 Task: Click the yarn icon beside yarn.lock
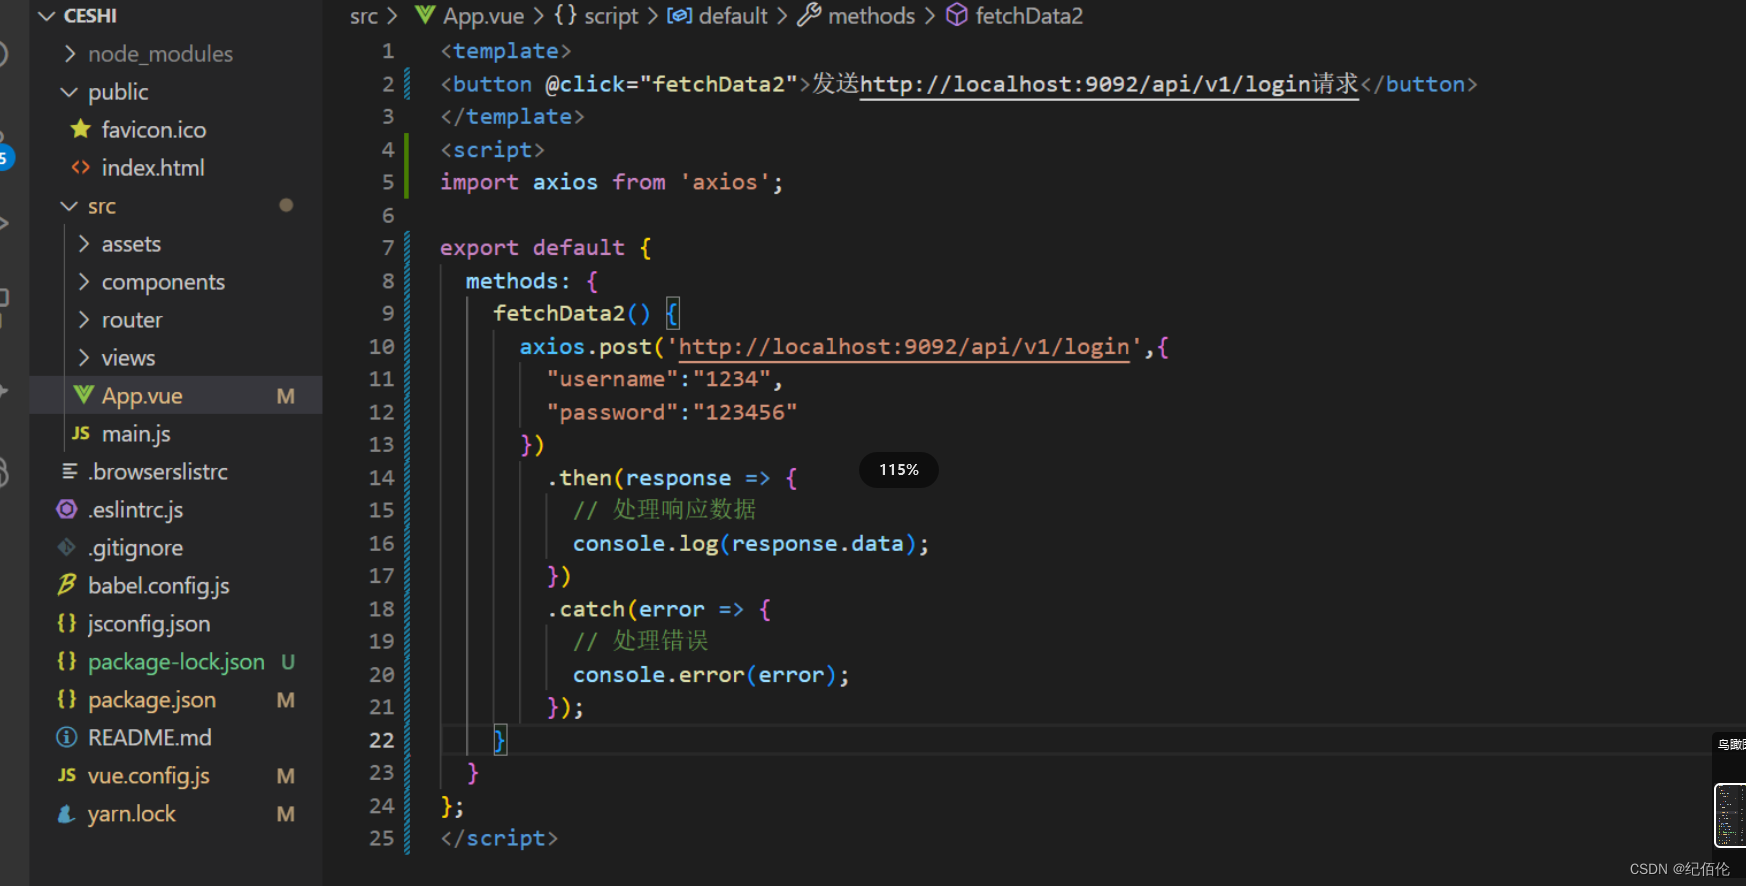pyautogui.click(x=67, y=813)
